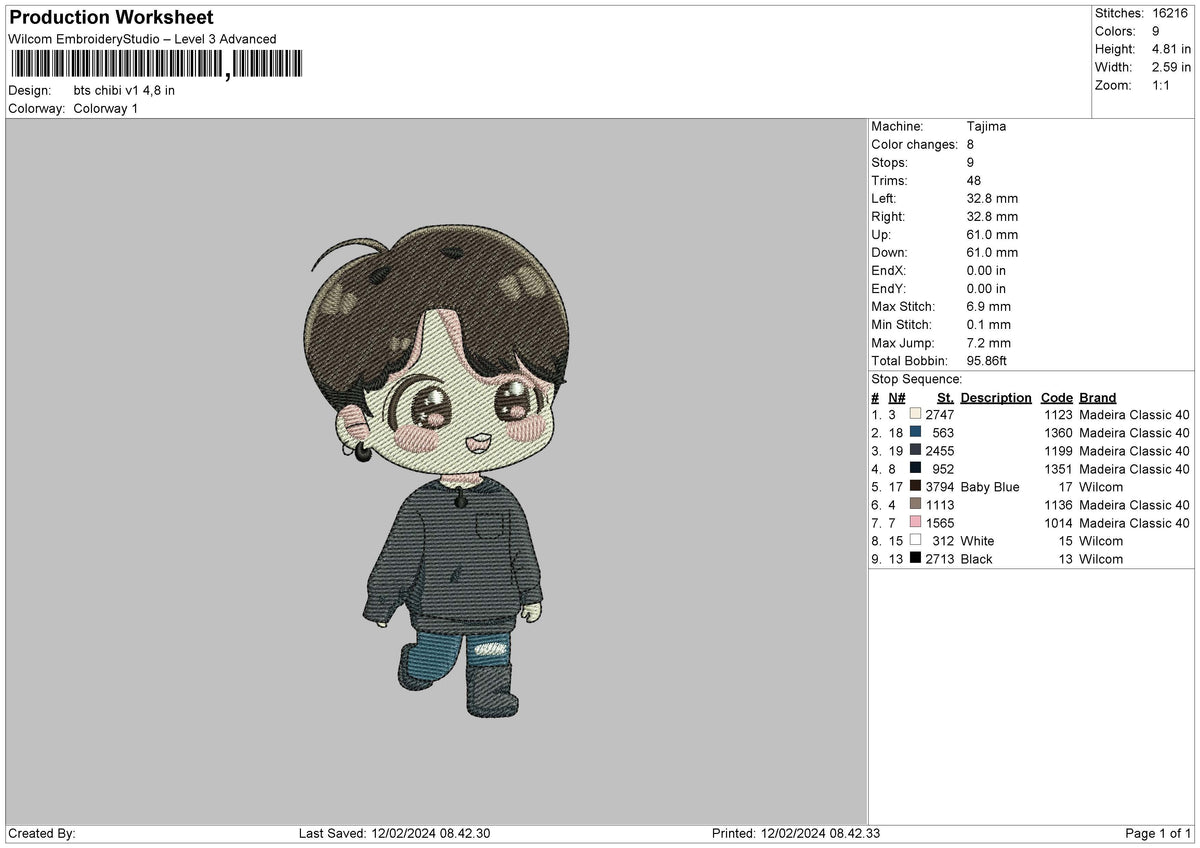The height and width of the screenshot is (848, 1200).
Task: Select the pink swatch in stop sequence row 7
Action: pos(914,523)
